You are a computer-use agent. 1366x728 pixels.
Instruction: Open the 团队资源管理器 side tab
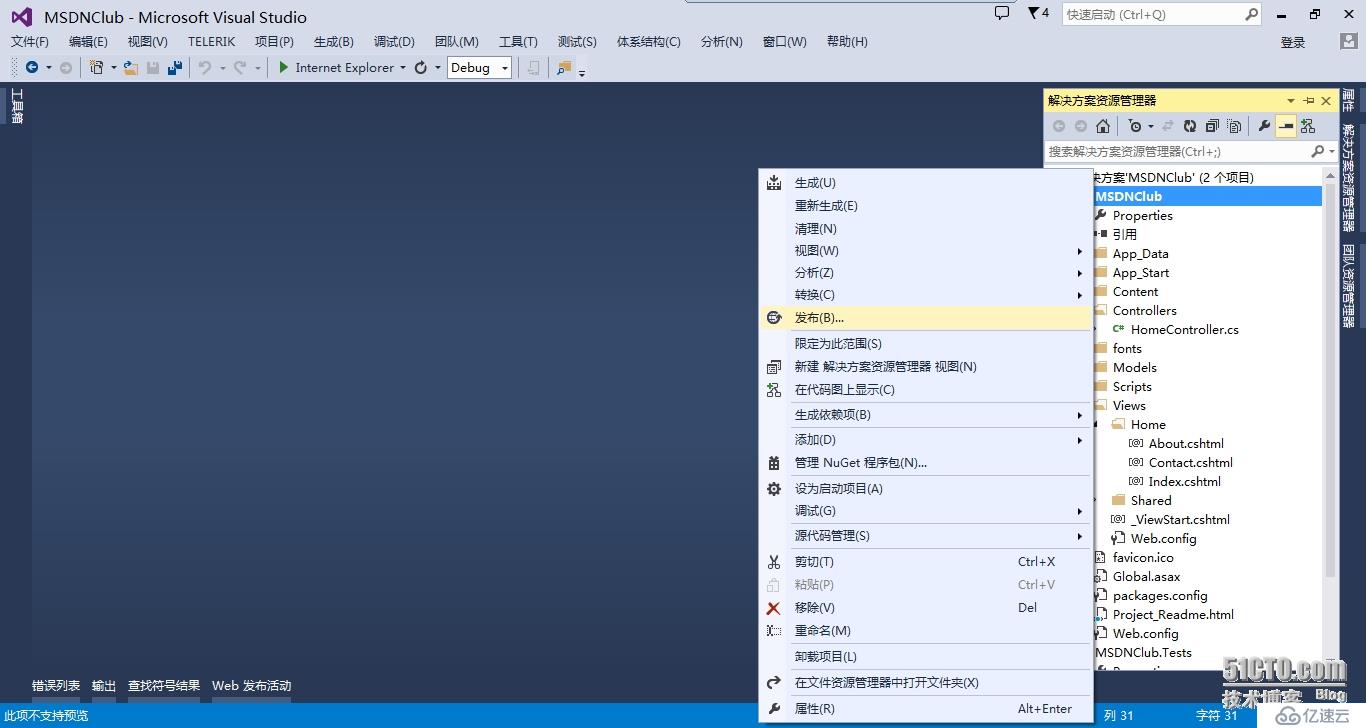click(x=1348, y=286)
